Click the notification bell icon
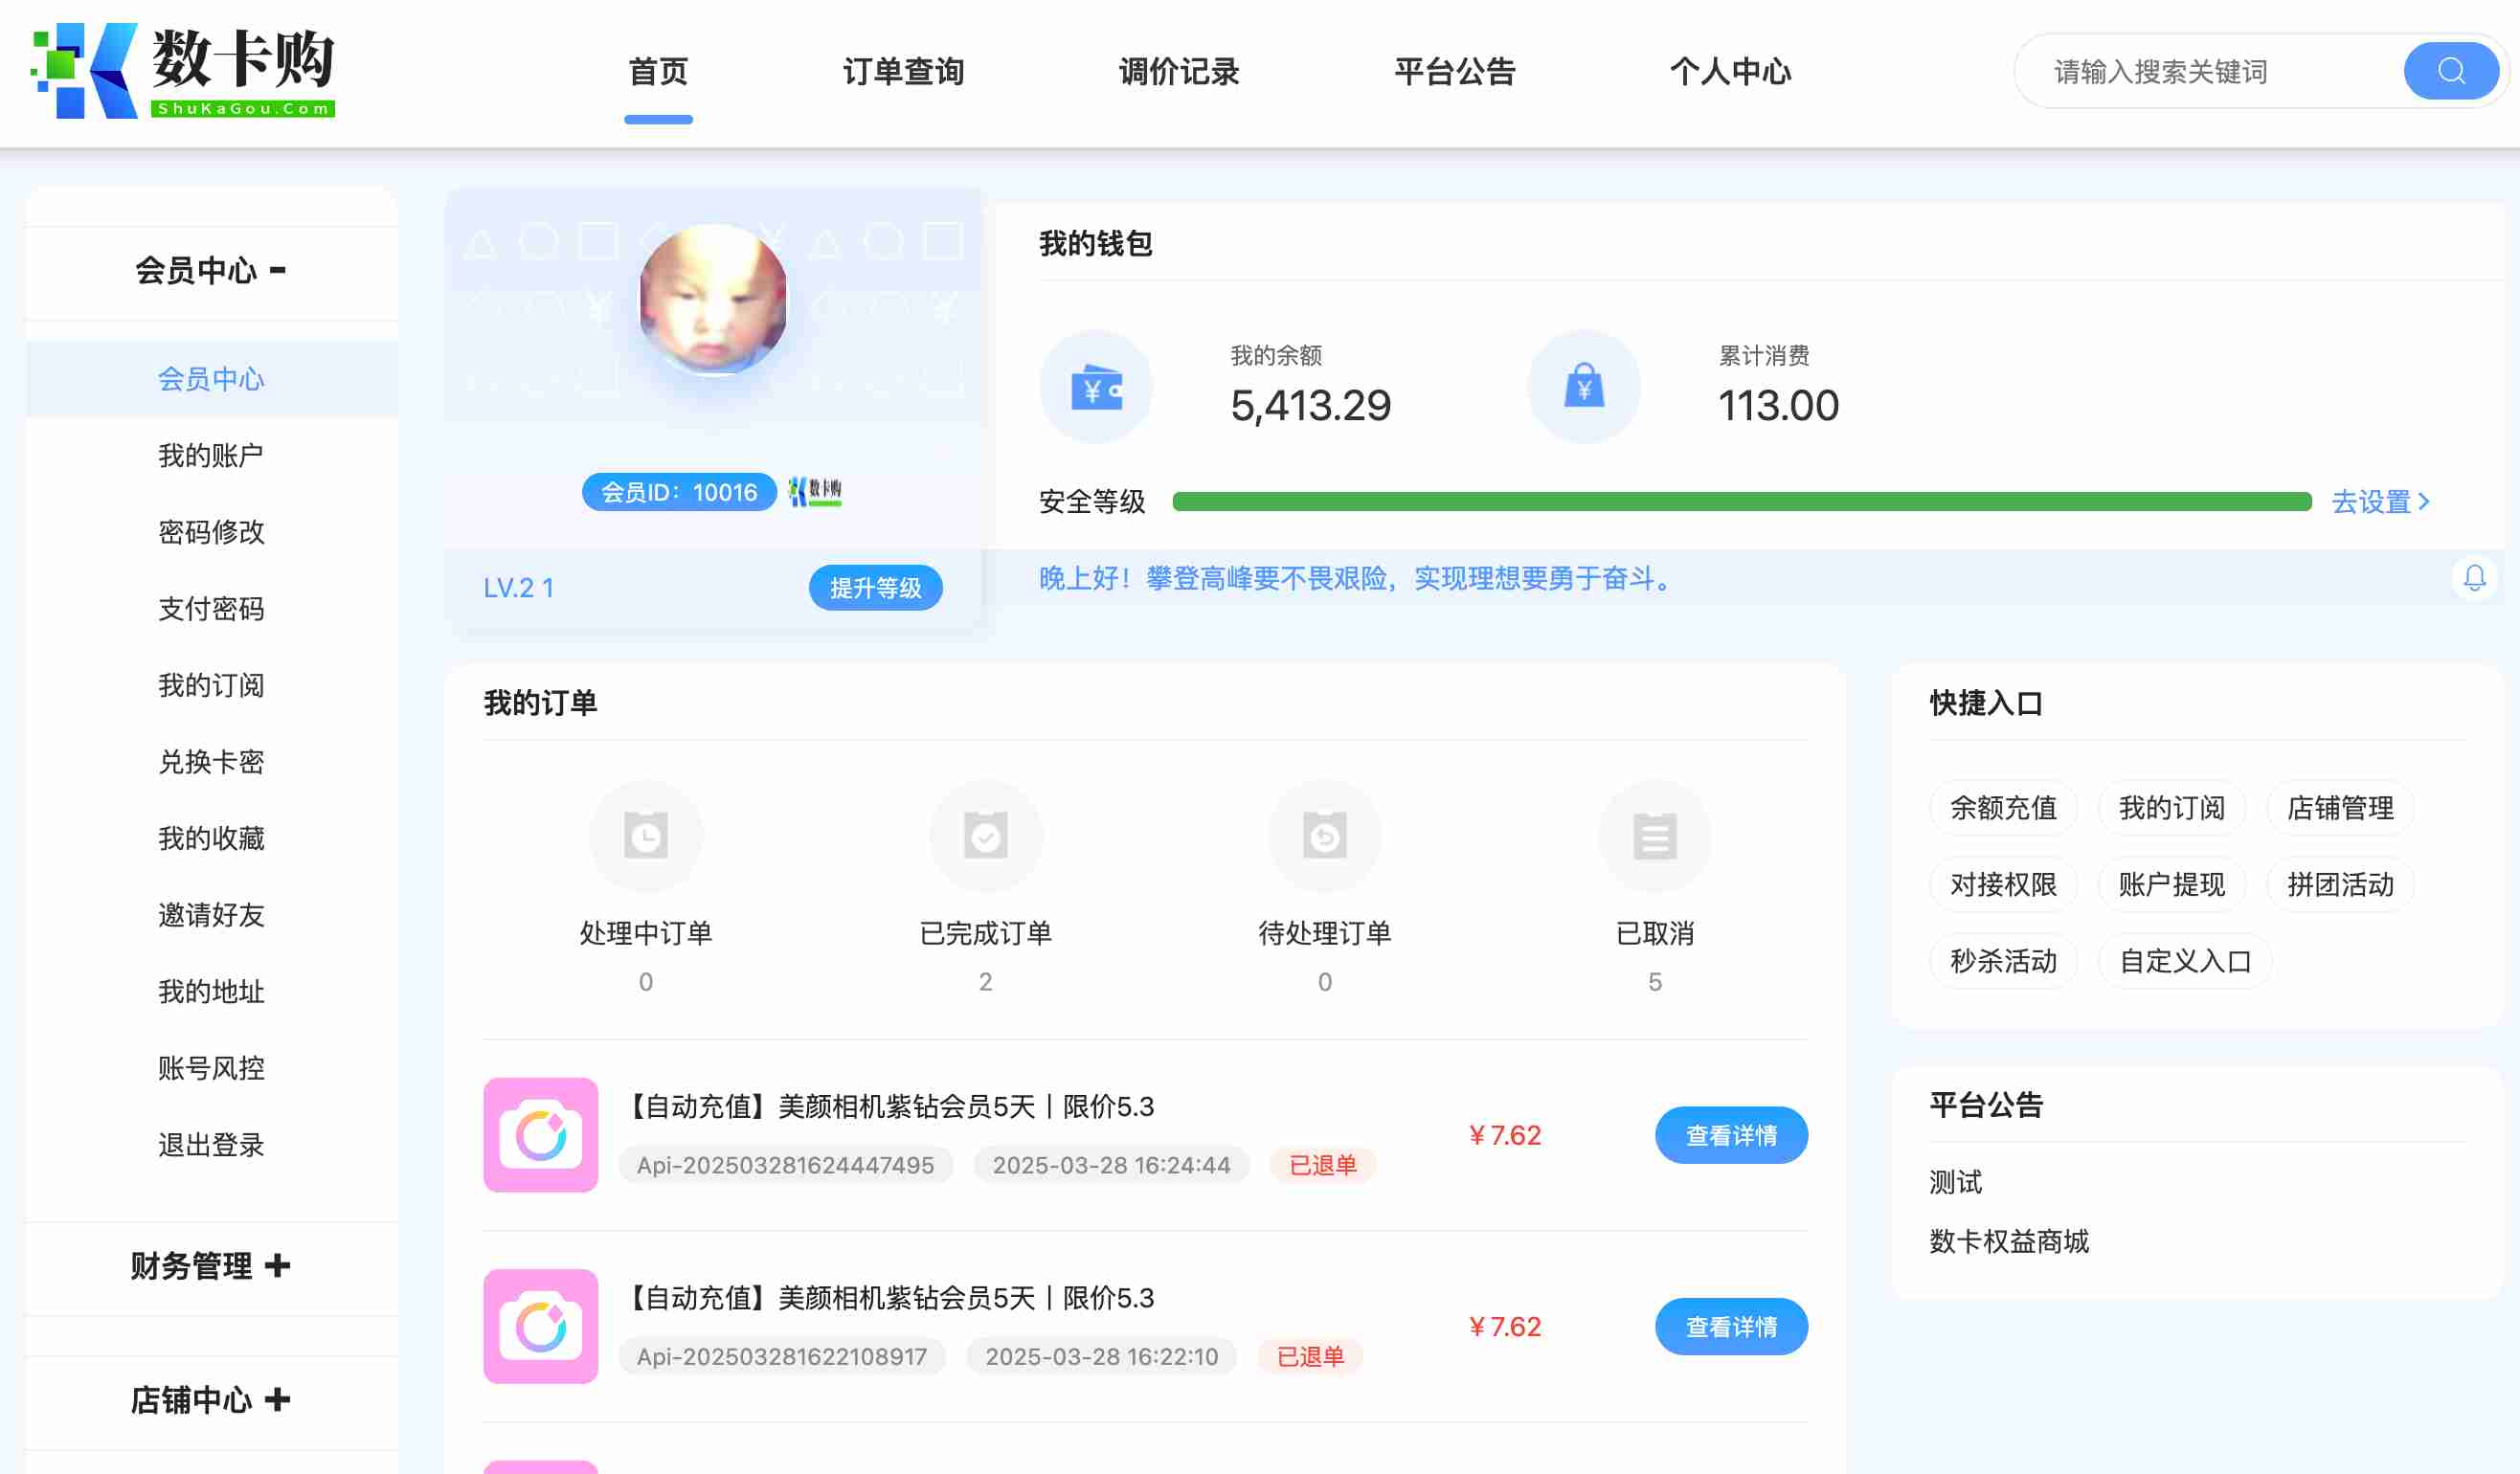The width and height of the screenshot is (2520, 1474). [x=2474, y=578]
